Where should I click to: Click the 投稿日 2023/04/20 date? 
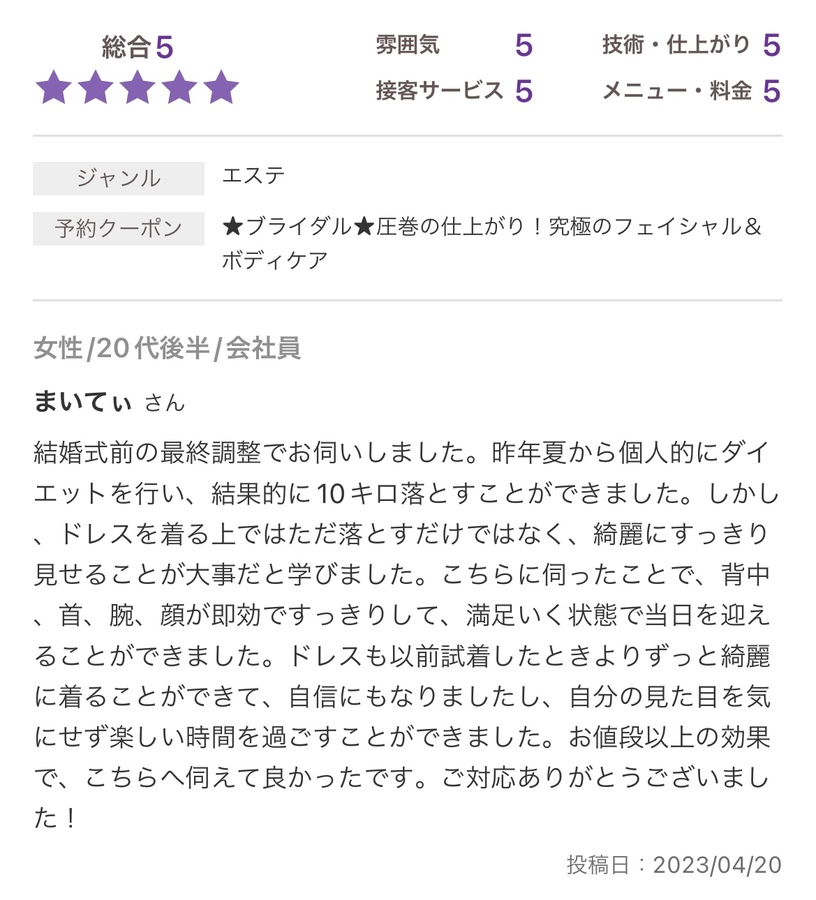(674, 865)
